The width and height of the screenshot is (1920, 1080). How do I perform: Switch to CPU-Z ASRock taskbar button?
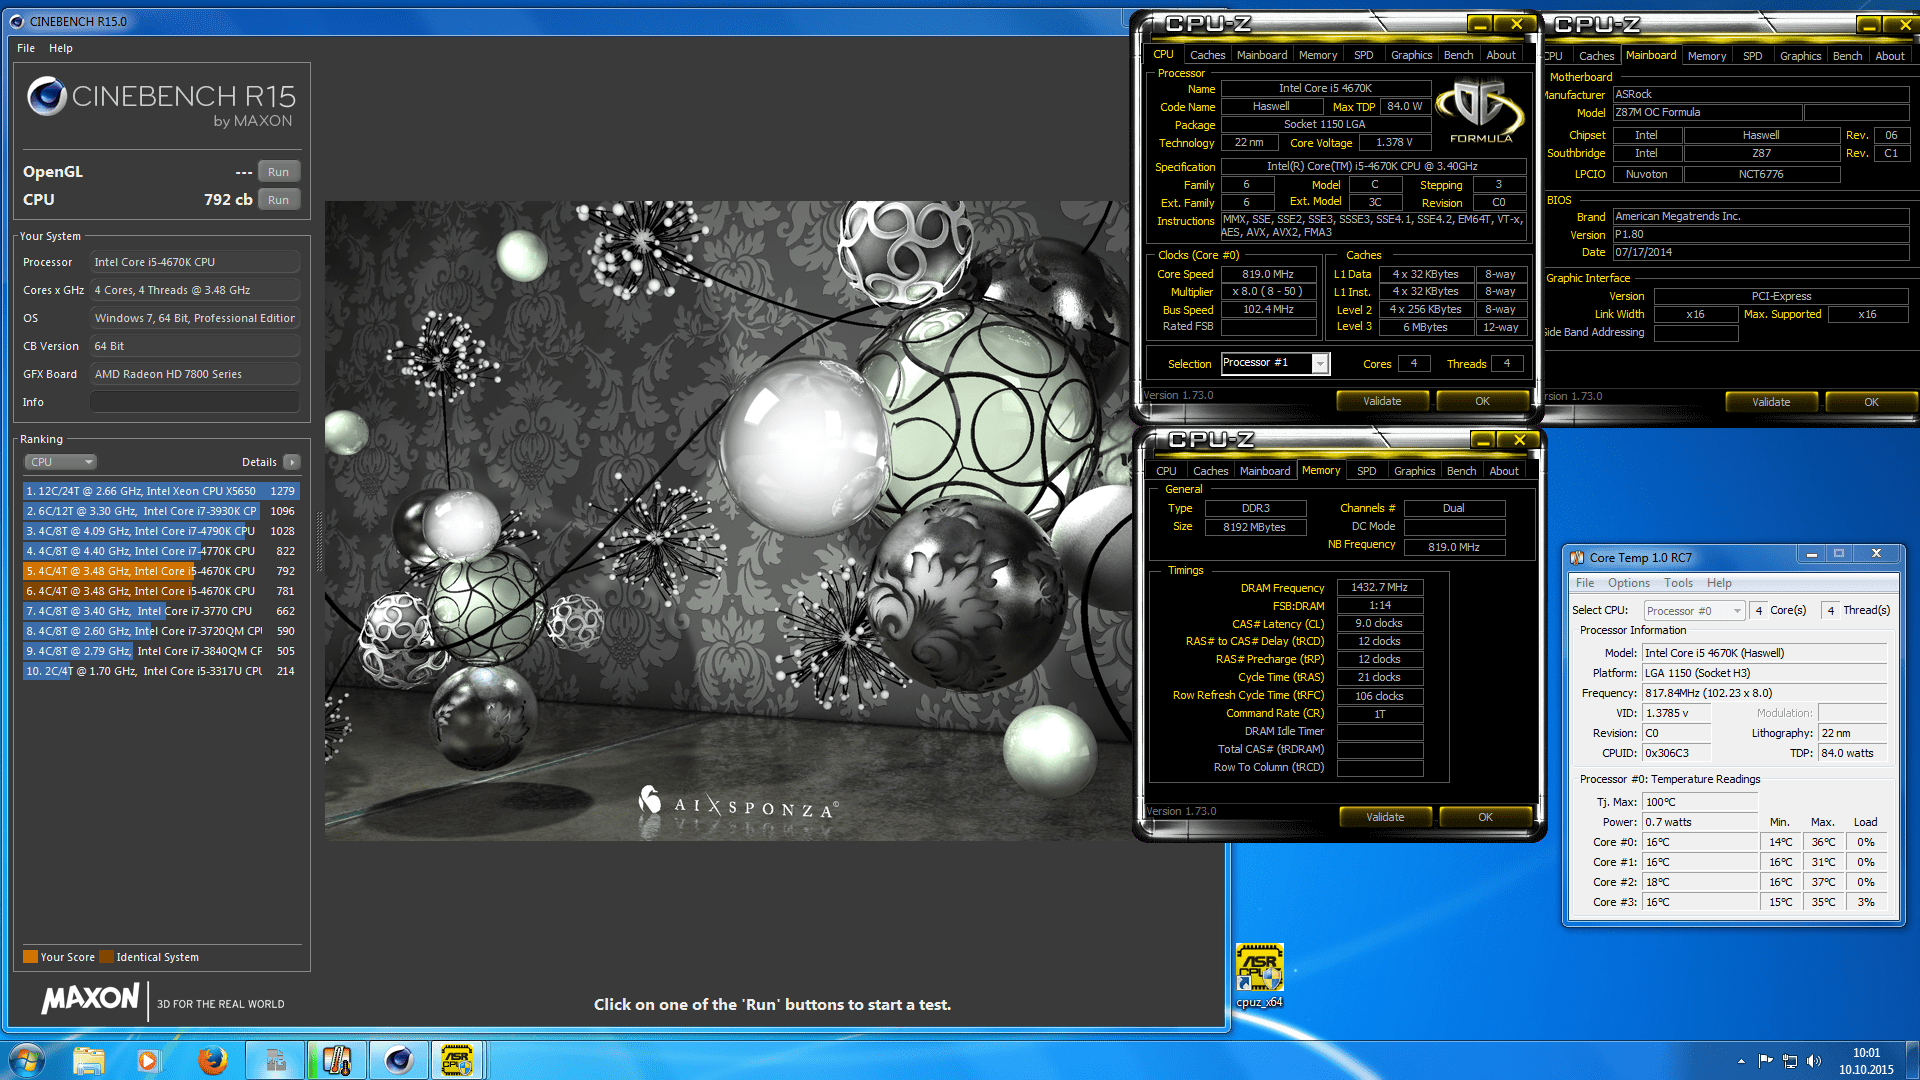458,1060
